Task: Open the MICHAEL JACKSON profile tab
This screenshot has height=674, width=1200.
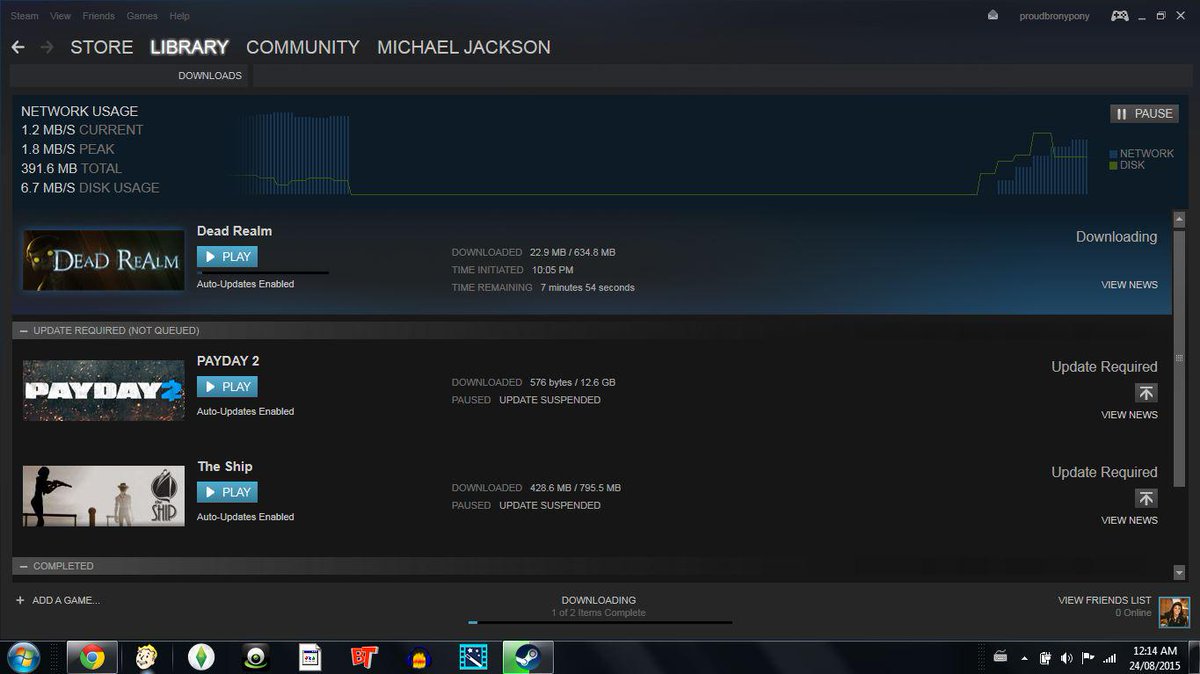Action: point(464,47)
